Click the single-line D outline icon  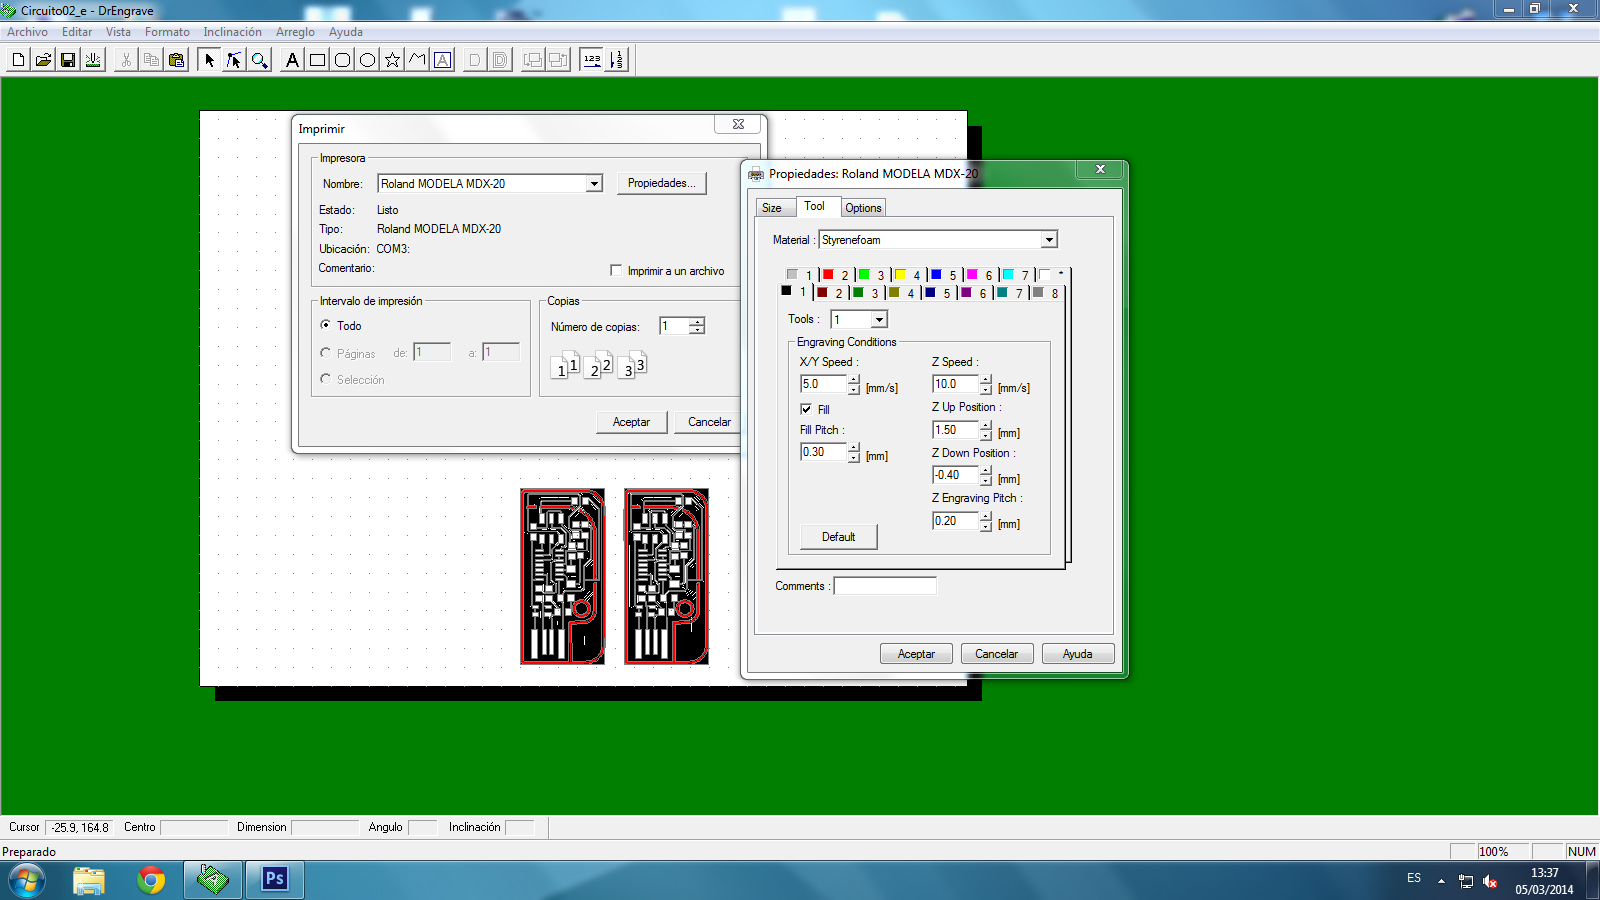coord(475,60)
